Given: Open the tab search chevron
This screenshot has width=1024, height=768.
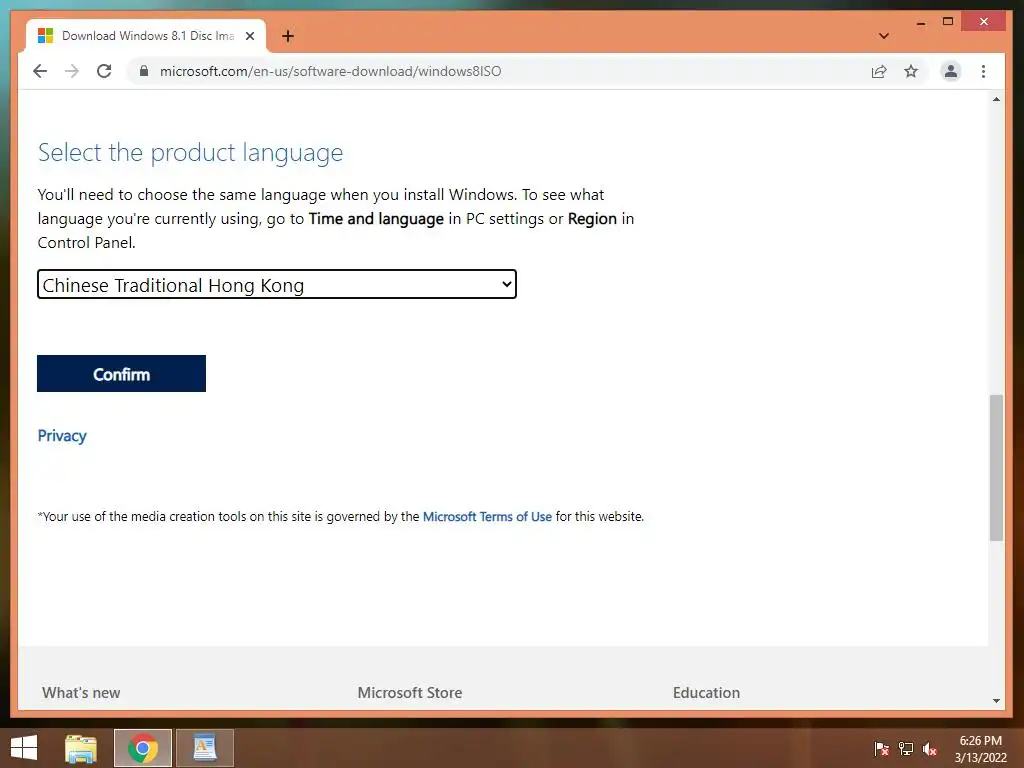Looking at the screenshot, I should point(884,36).
